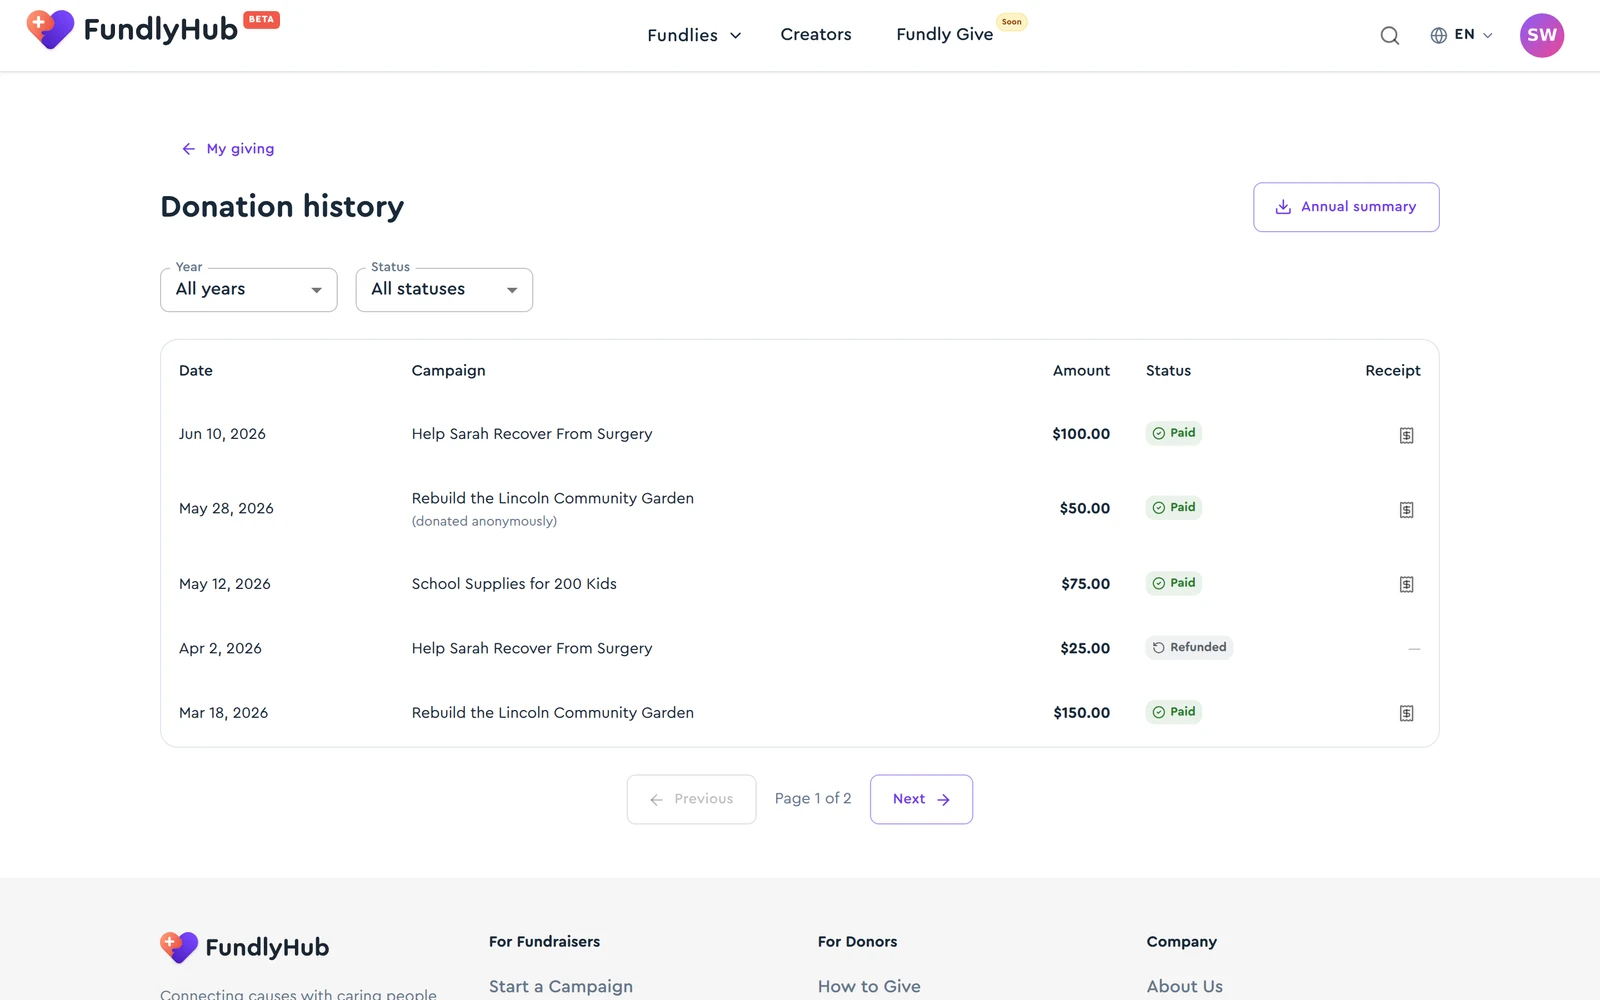Click the Previous page button
The image size is (1600, 1000).
tap(691, 799)
